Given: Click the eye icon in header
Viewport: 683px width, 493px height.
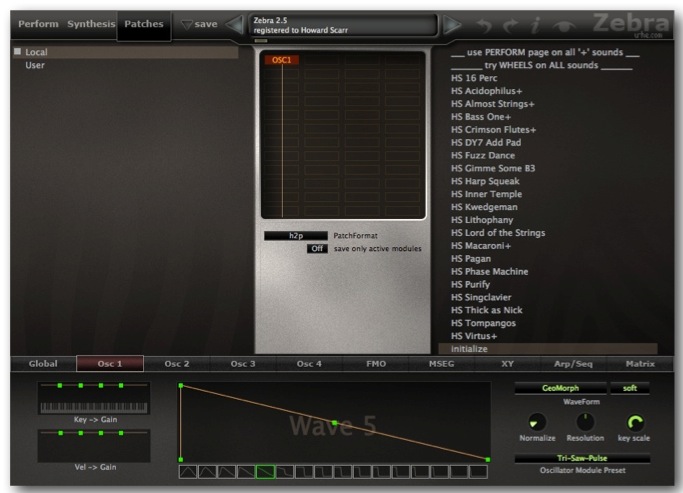Looking at the screenshot, I should pos(564,26).
